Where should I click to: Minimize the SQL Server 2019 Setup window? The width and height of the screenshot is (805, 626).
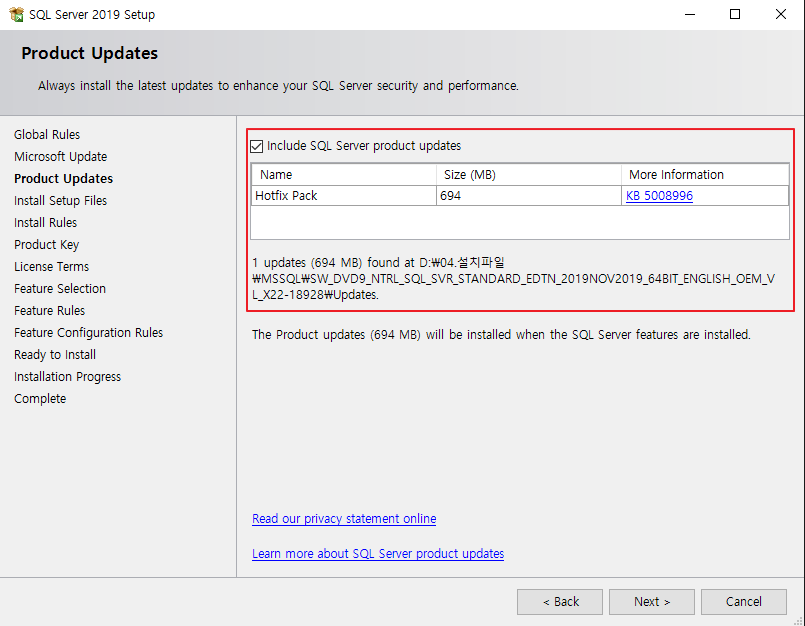tap(690, 14)
